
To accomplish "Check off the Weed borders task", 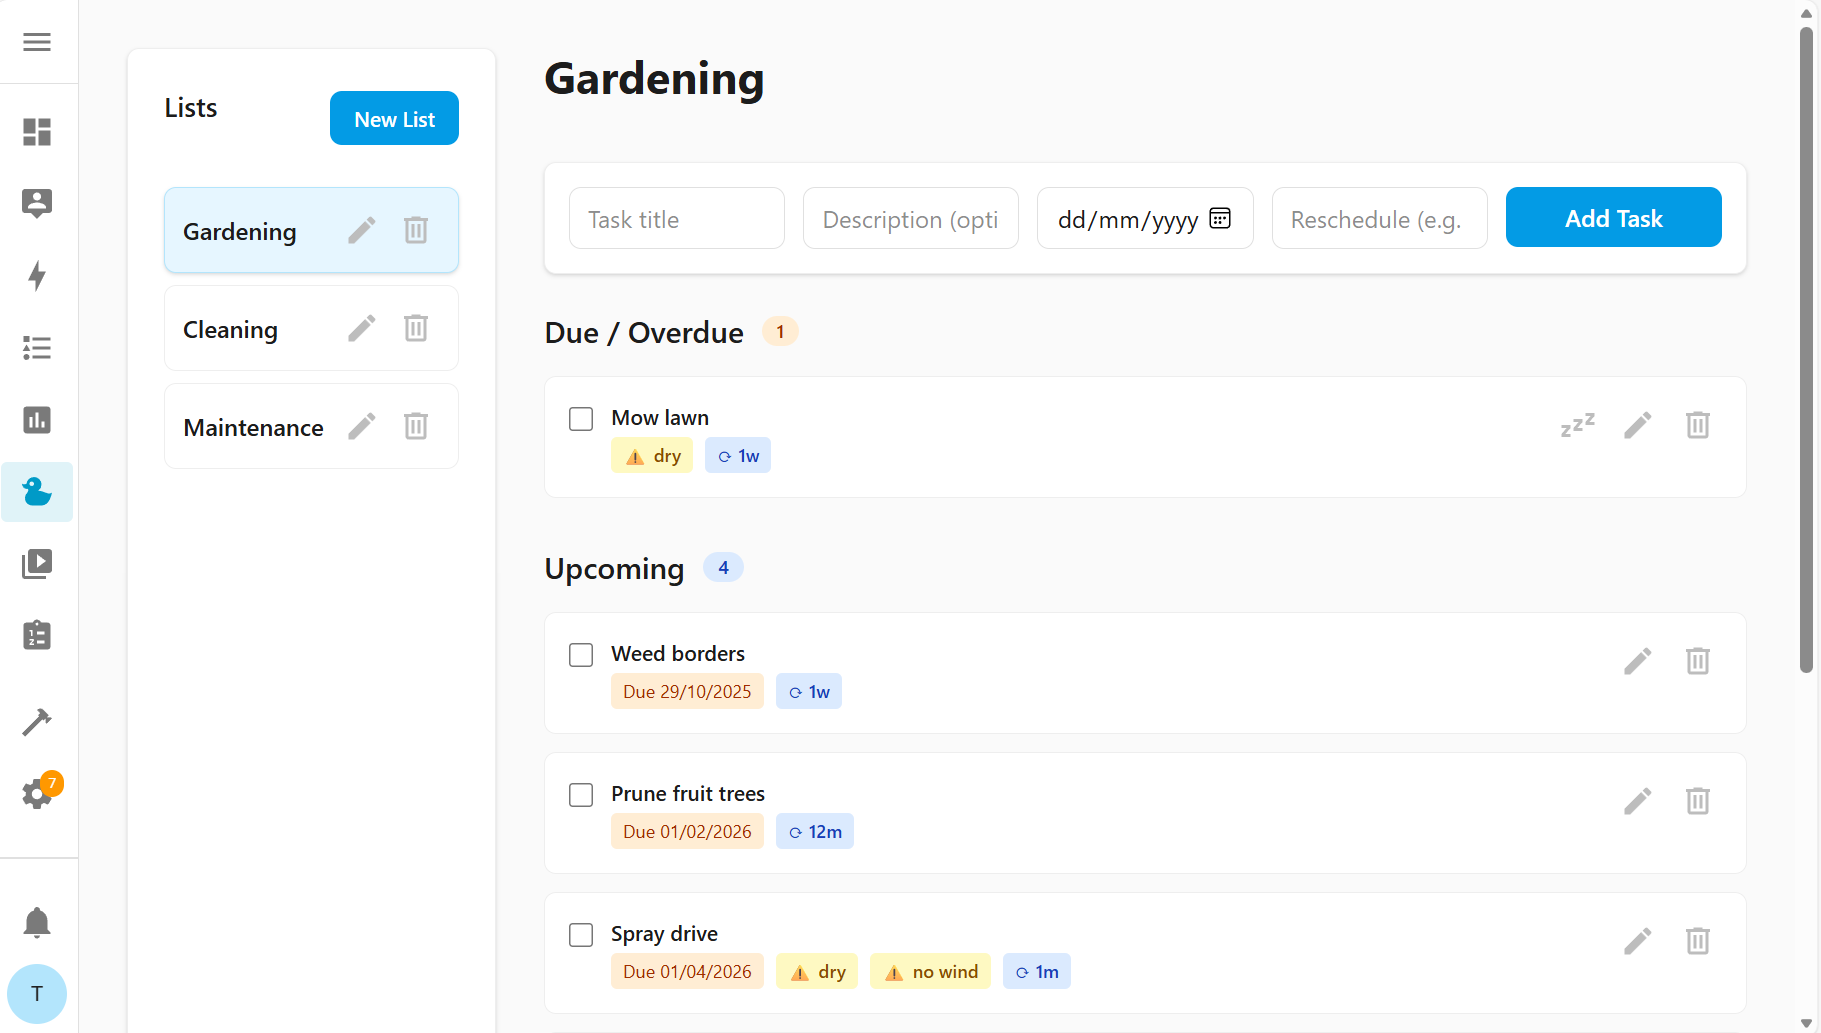I will click(x=581, y=655).
